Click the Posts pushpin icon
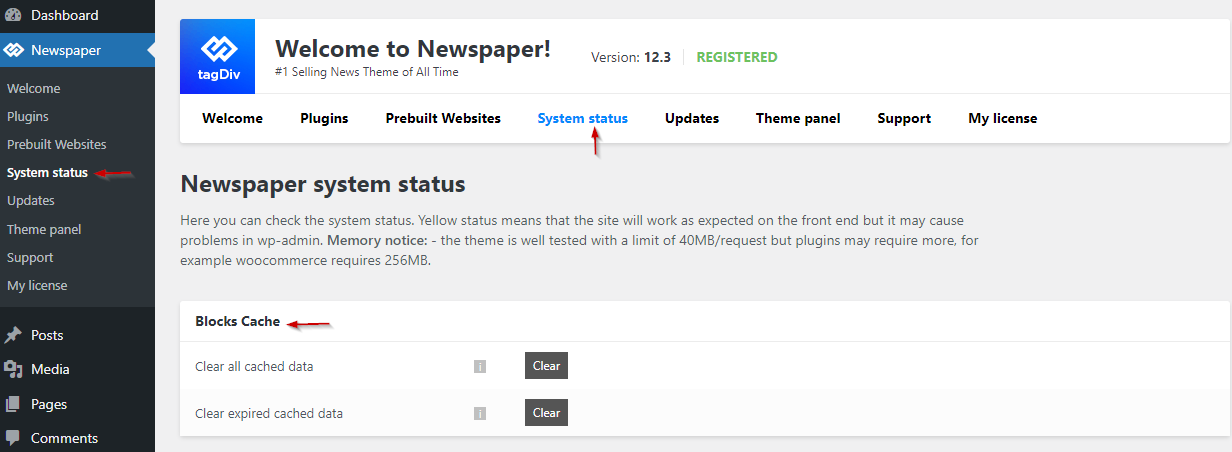The width and height of the screenshot is (1232, 452). click(x=13, y=335)
